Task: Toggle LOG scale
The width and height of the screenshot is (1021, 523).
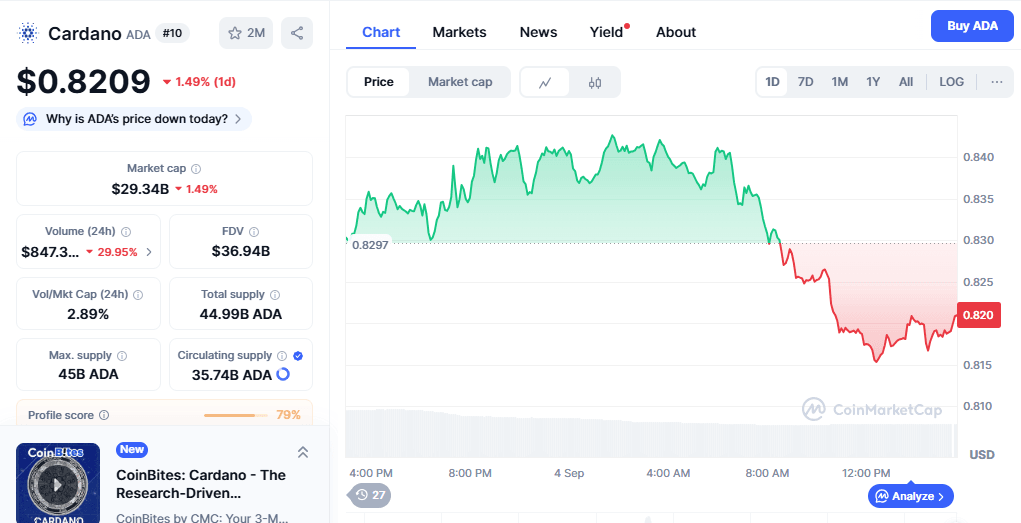Action: point(951,82)
